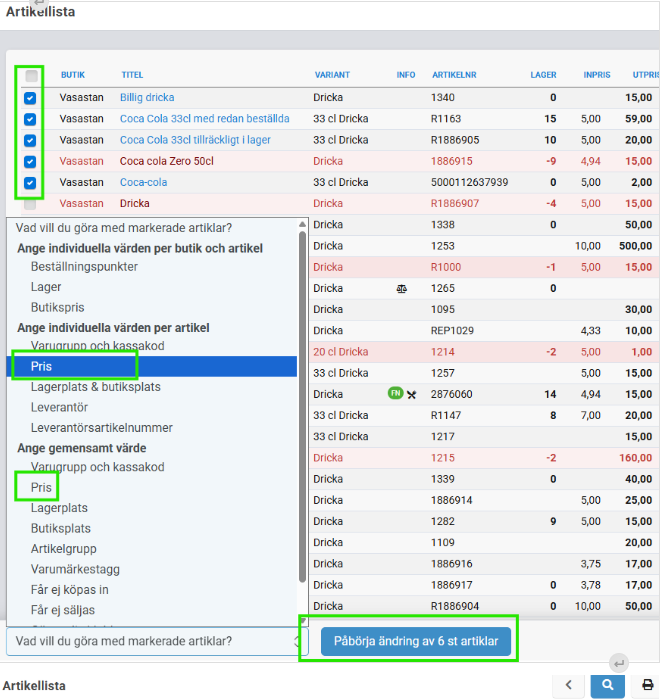
Task: Click the blue magnifying glass search button
Action: coord(606,685)
